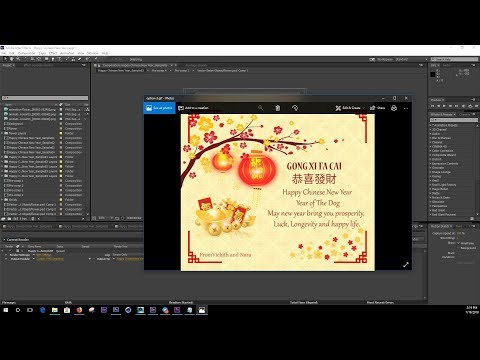Screen dimensions: 480x360
Task: Click the Start Capture button
Action: click(465, 263)
